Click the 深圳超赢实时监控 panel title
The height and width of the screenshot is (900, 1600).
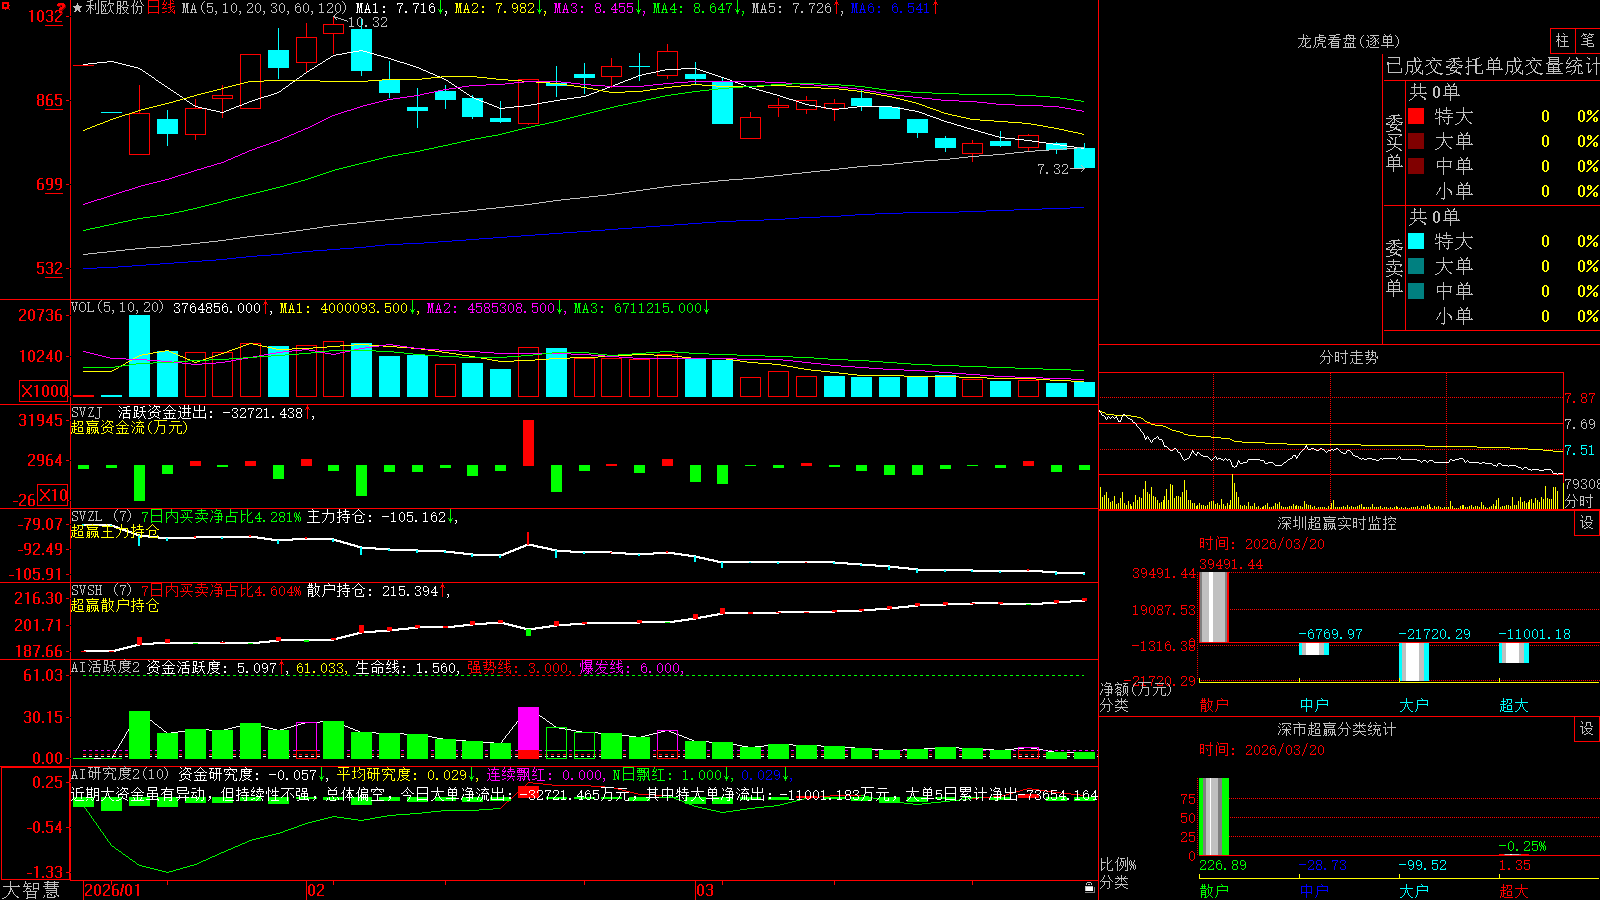(1336, 523)
